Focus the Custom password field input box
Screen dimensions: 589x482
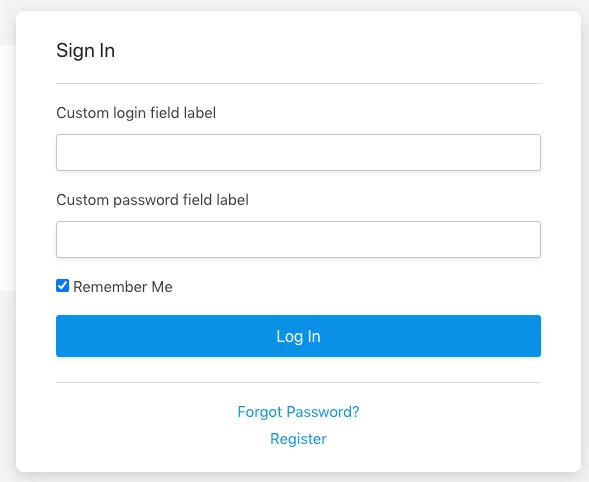point(298,239)
